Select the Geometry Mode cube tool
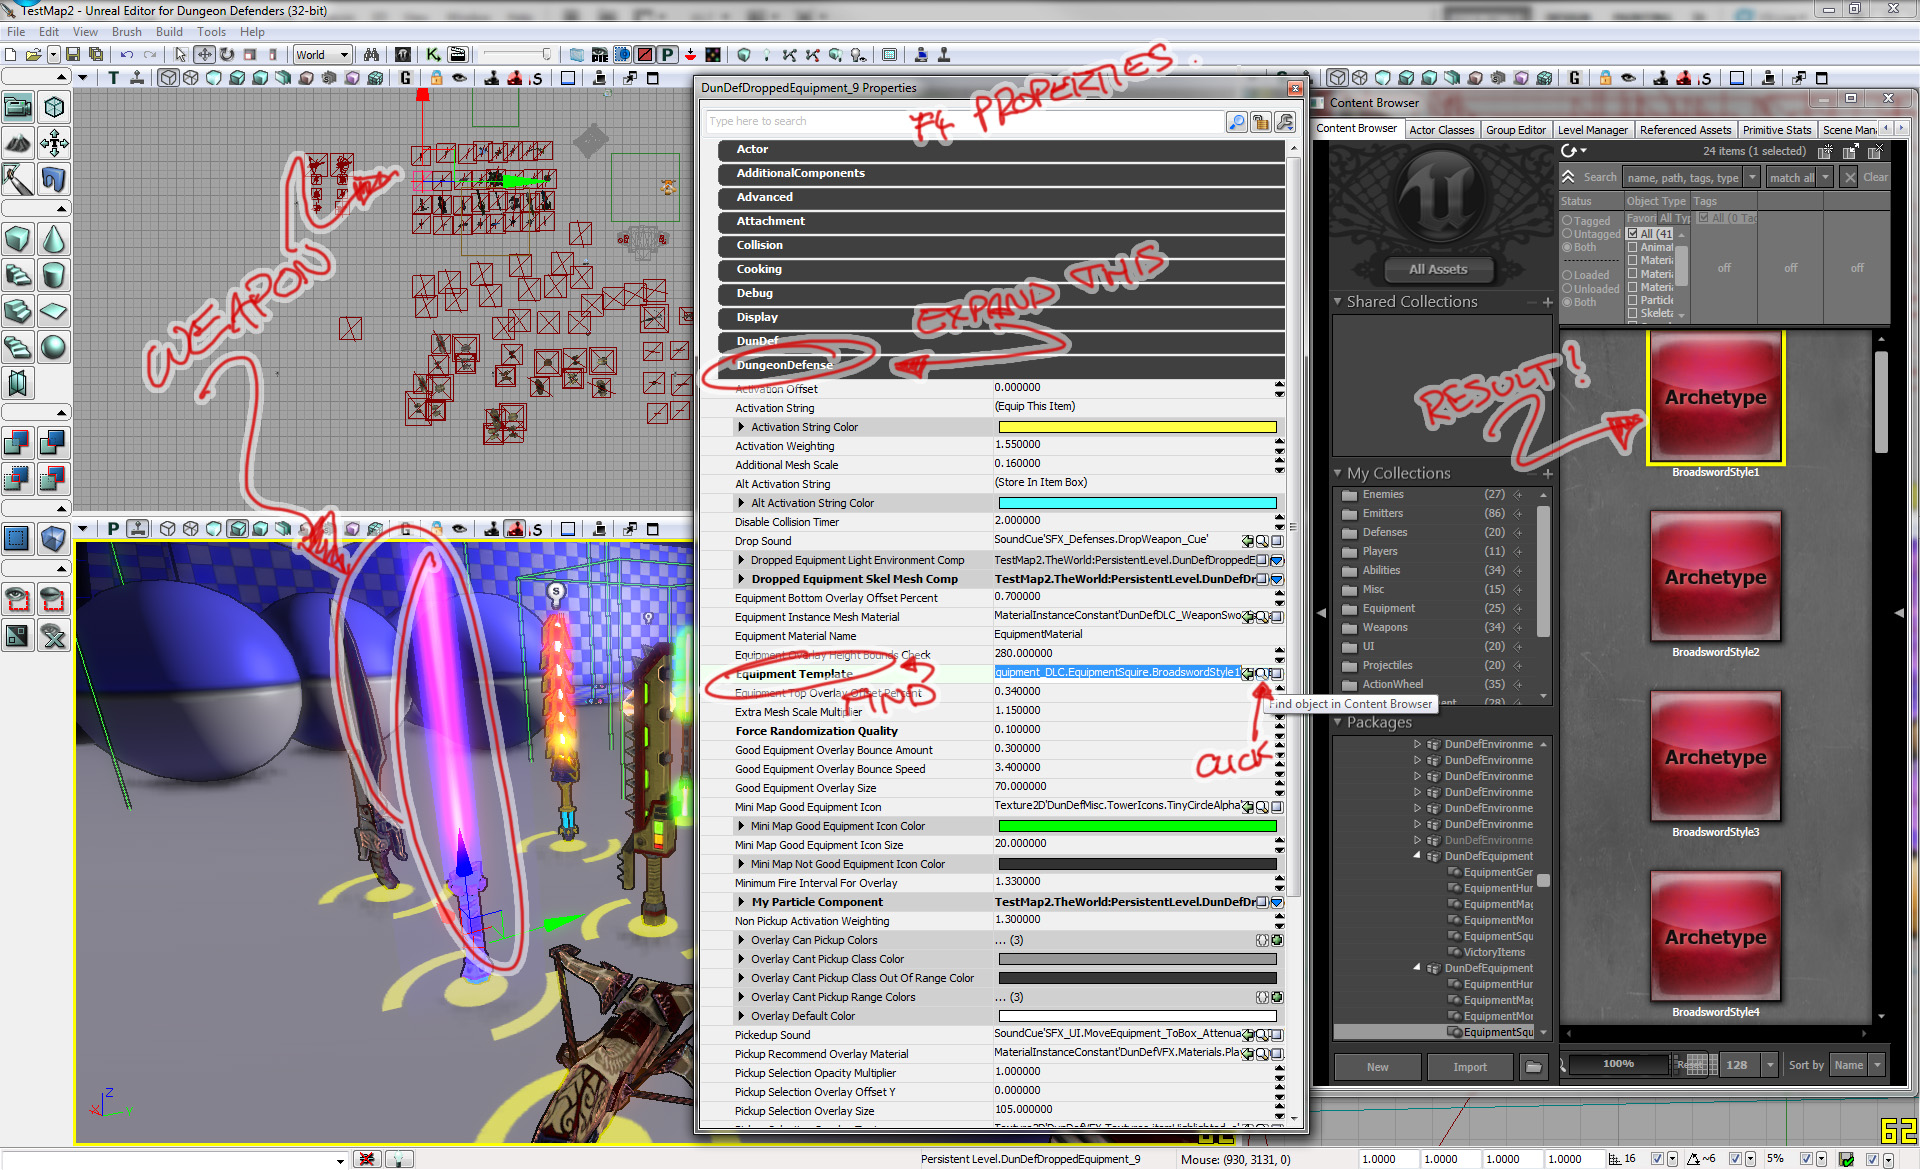 (x=54, y=107)
